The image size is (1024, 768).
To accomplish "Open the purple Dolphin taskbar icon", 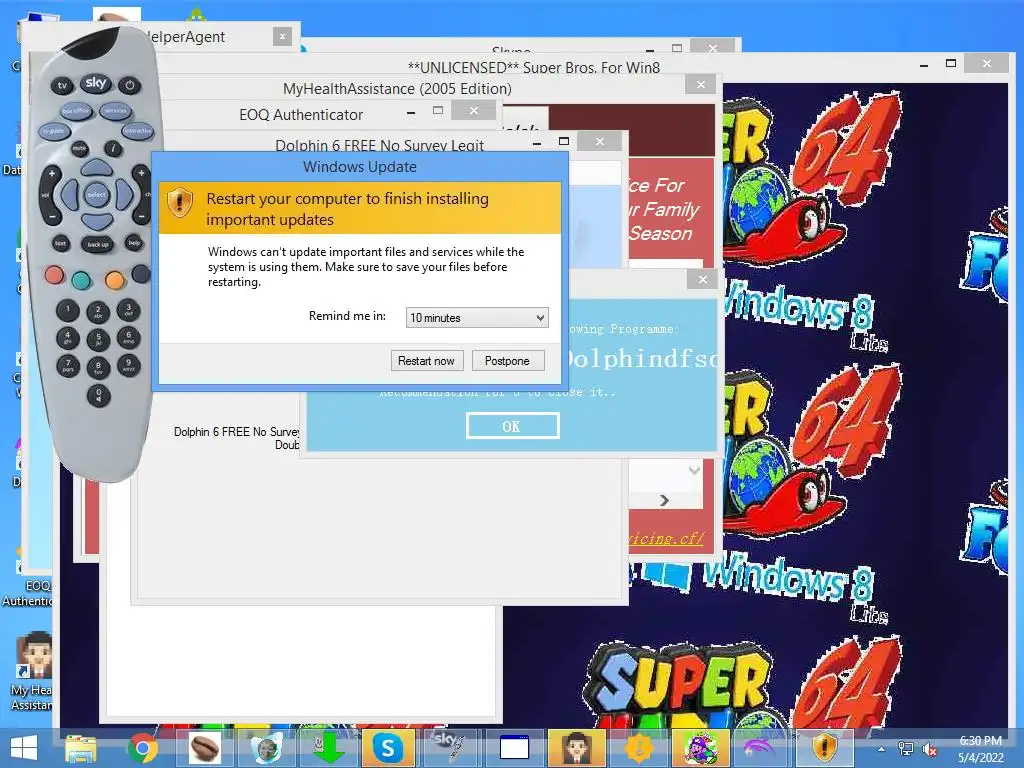I will point(761,748).
